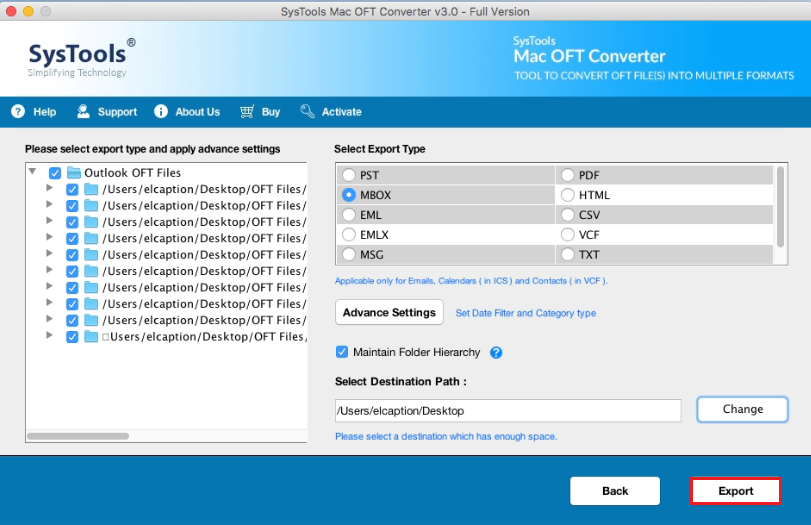
Task: Click the blue help icon beside Maintain Folder Hierarchy
Action: coord(496,353)
